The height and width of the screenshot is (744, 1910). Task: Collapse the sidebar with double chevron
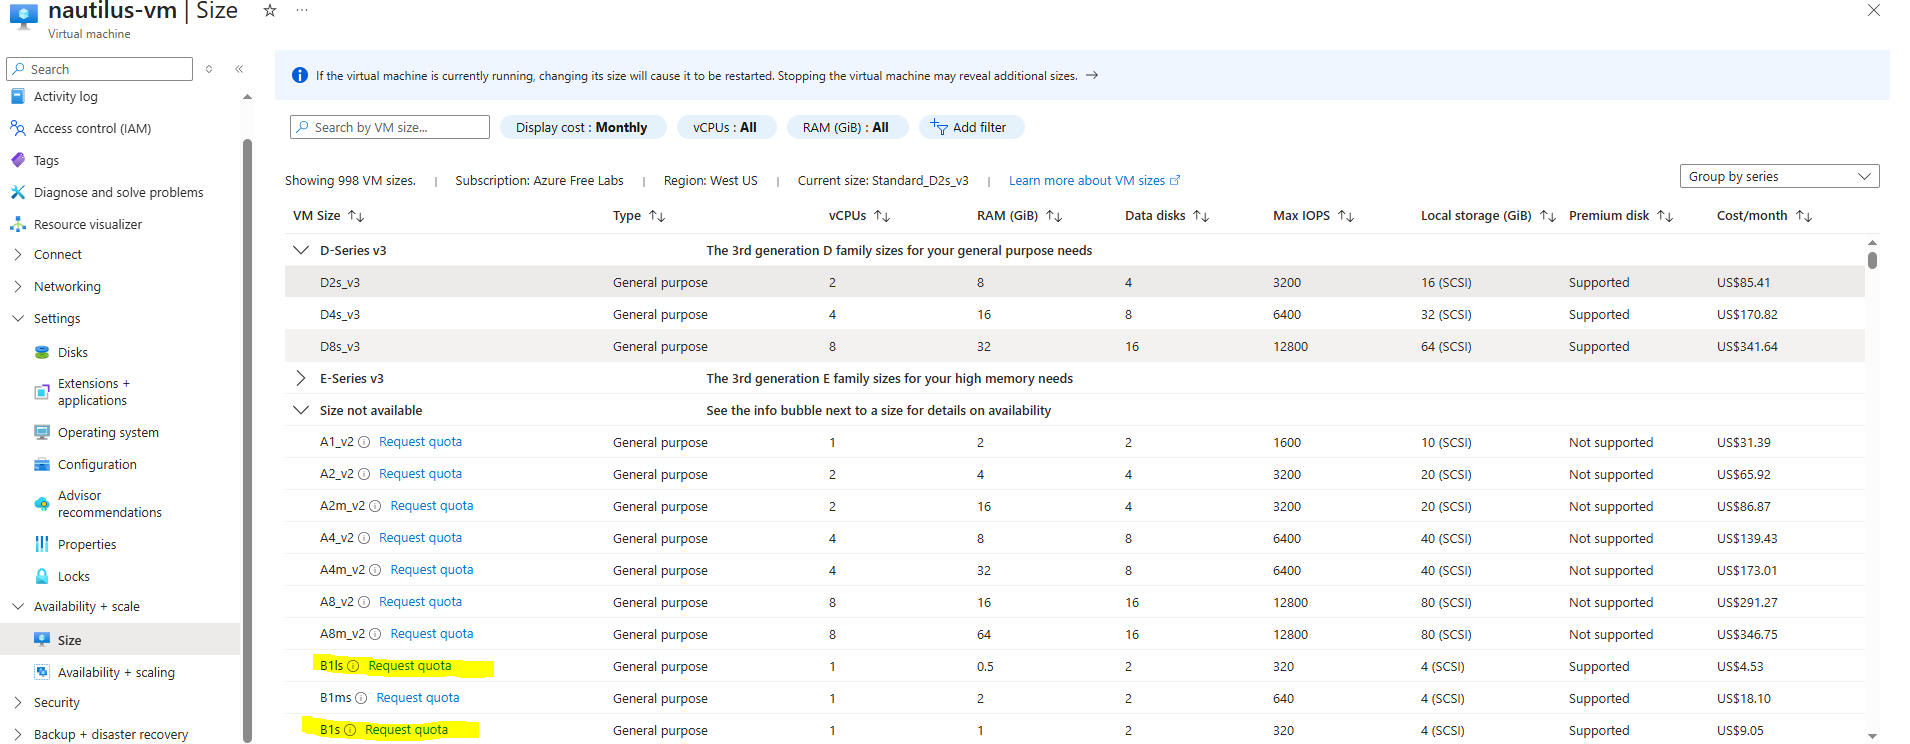239,69
